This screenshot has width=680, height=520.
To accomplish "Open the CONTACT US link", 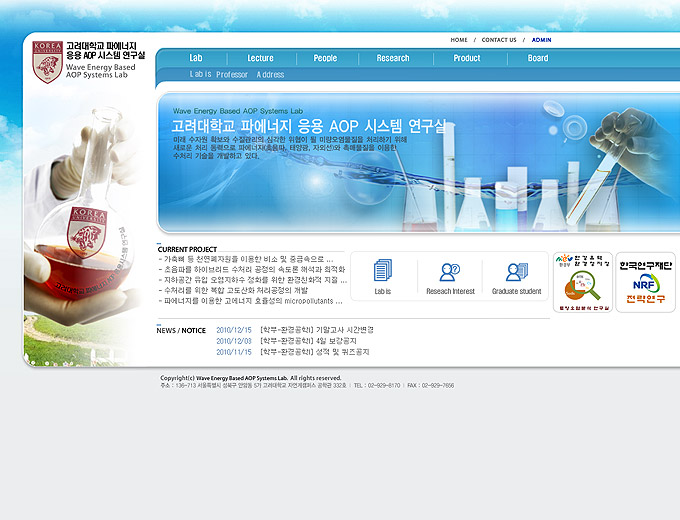I will click(x=499, y=40).
